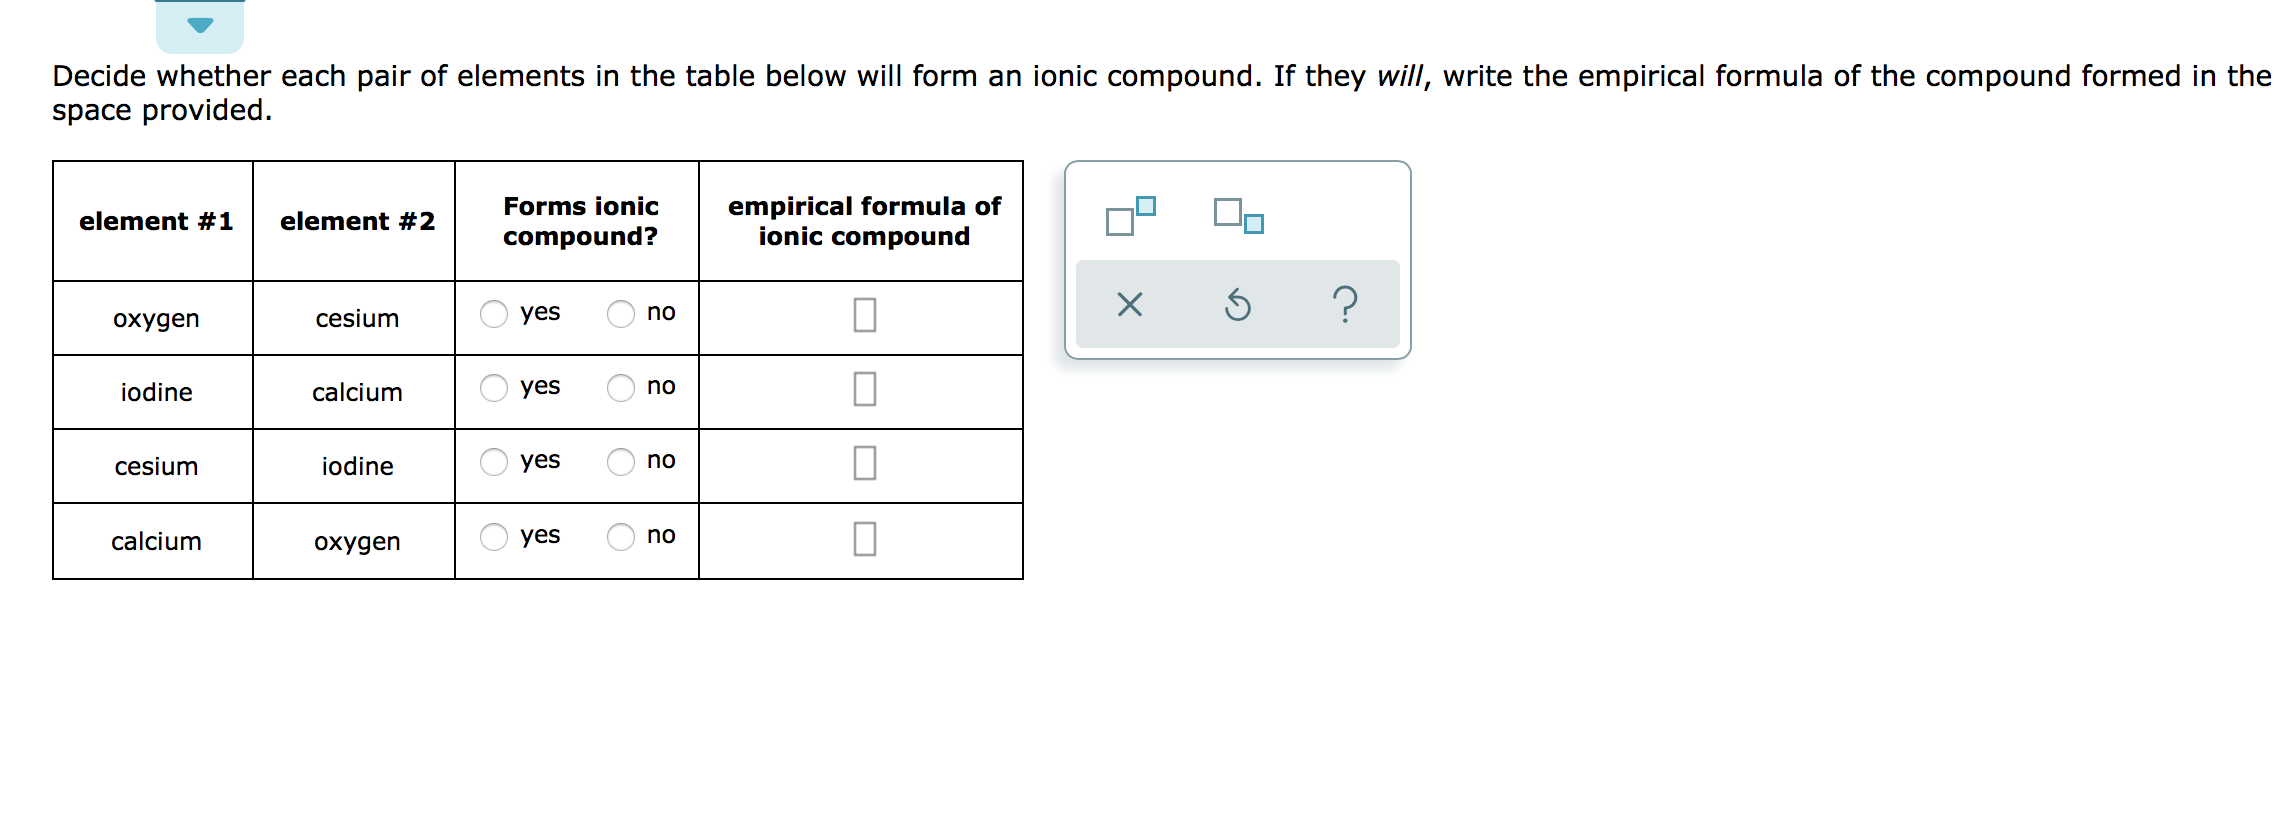Select yes for cesium and iodine
This screenshot has height=816, width=2274.
(495, 461)
